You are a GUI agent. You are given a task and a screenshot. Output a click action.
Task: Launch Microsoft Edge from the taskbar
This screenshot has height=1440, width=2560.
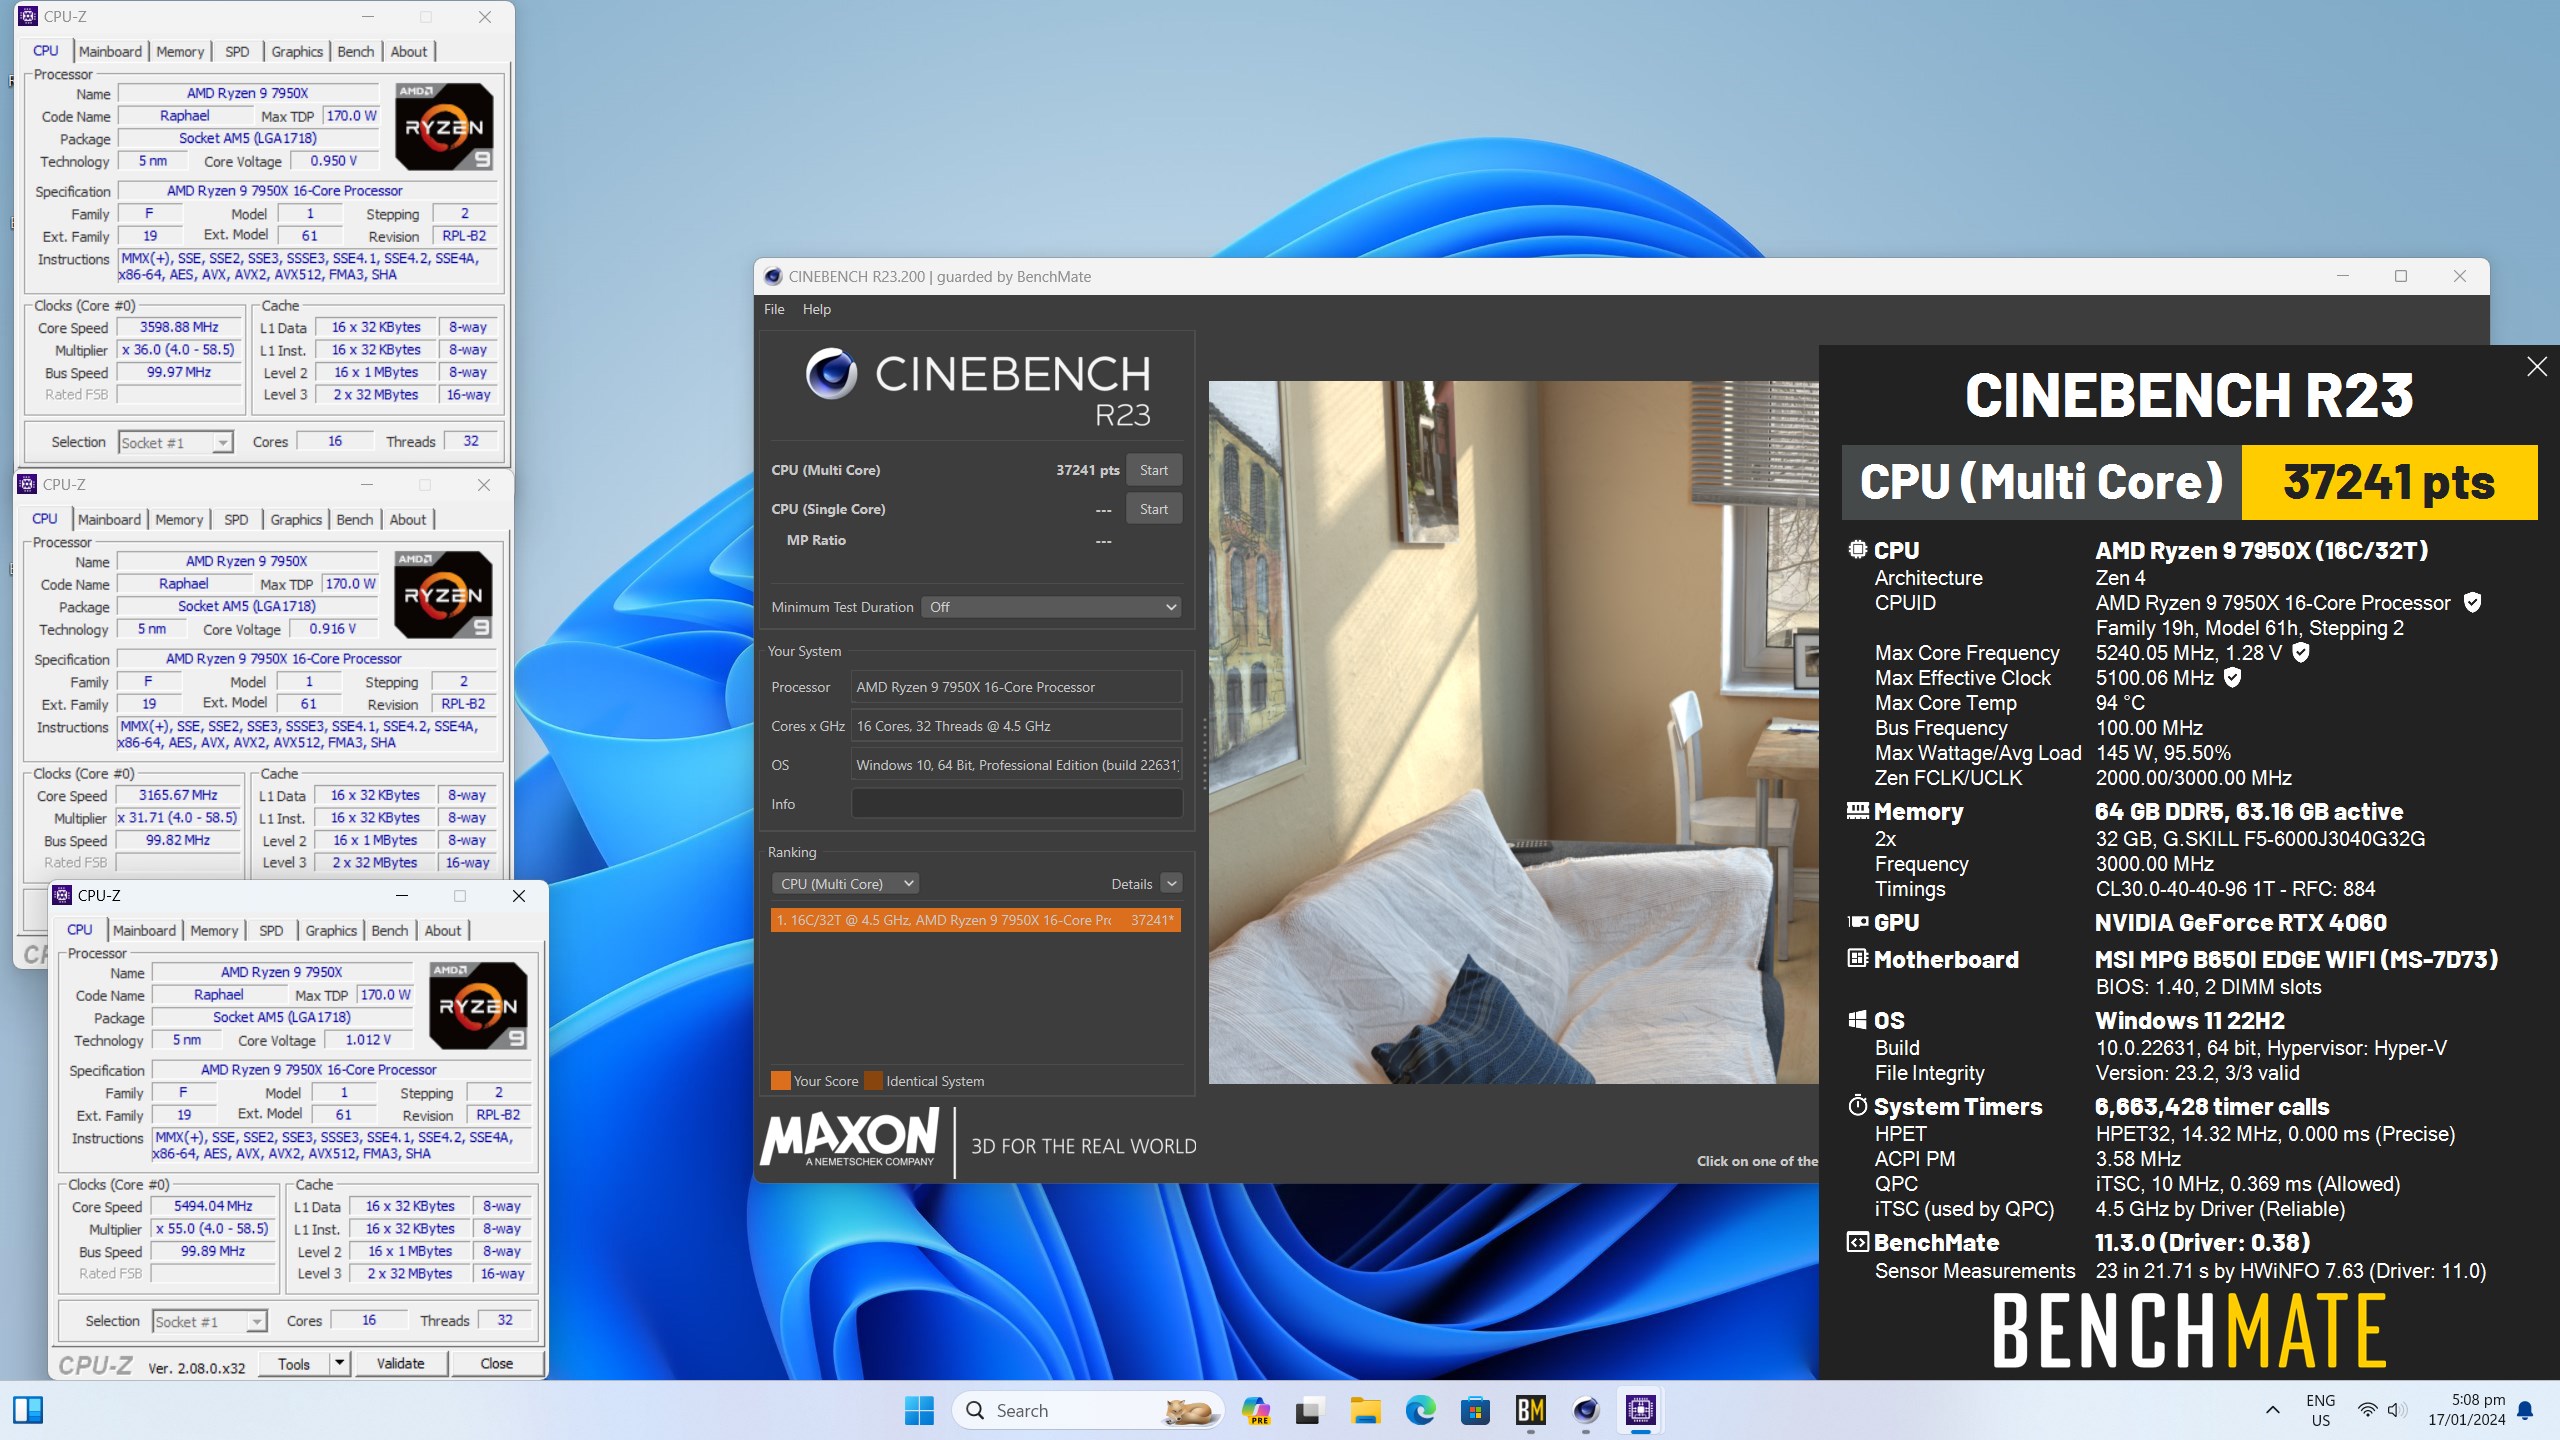click(x=1420, y=1410)
